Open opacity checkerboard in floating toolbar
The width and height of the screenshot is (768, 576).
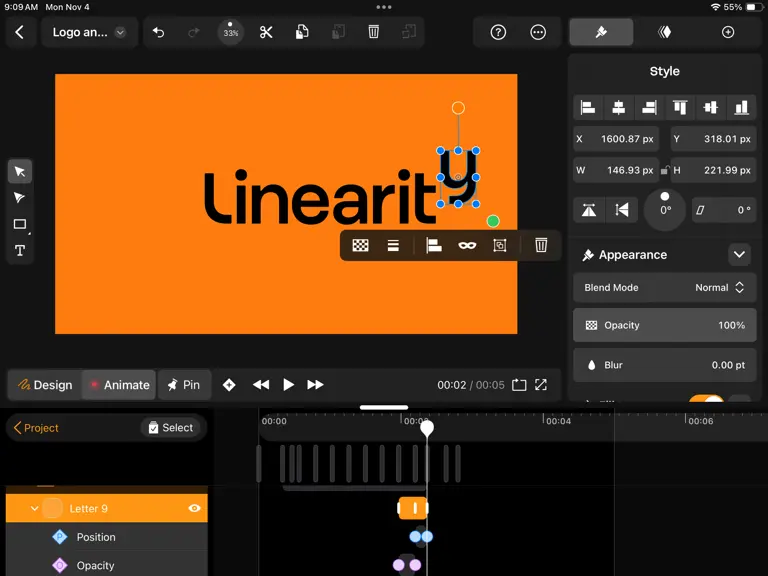(360, 245)
